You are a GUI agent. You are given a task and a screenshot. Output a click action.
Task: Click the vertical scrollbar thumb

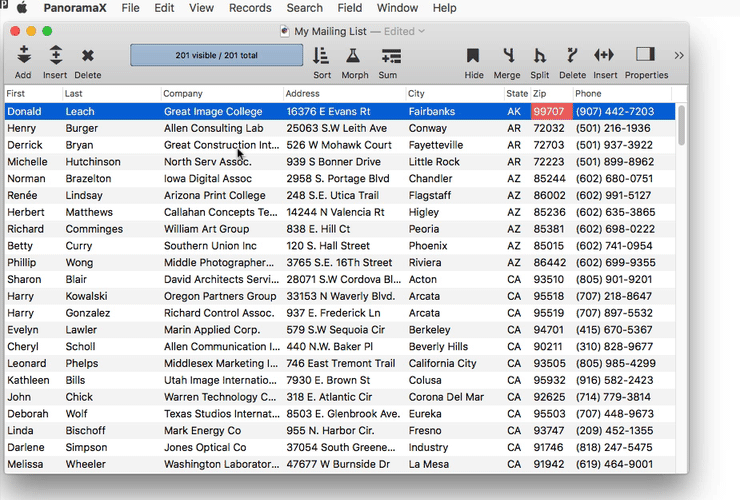pyautogui.click(x=681, y=125)
